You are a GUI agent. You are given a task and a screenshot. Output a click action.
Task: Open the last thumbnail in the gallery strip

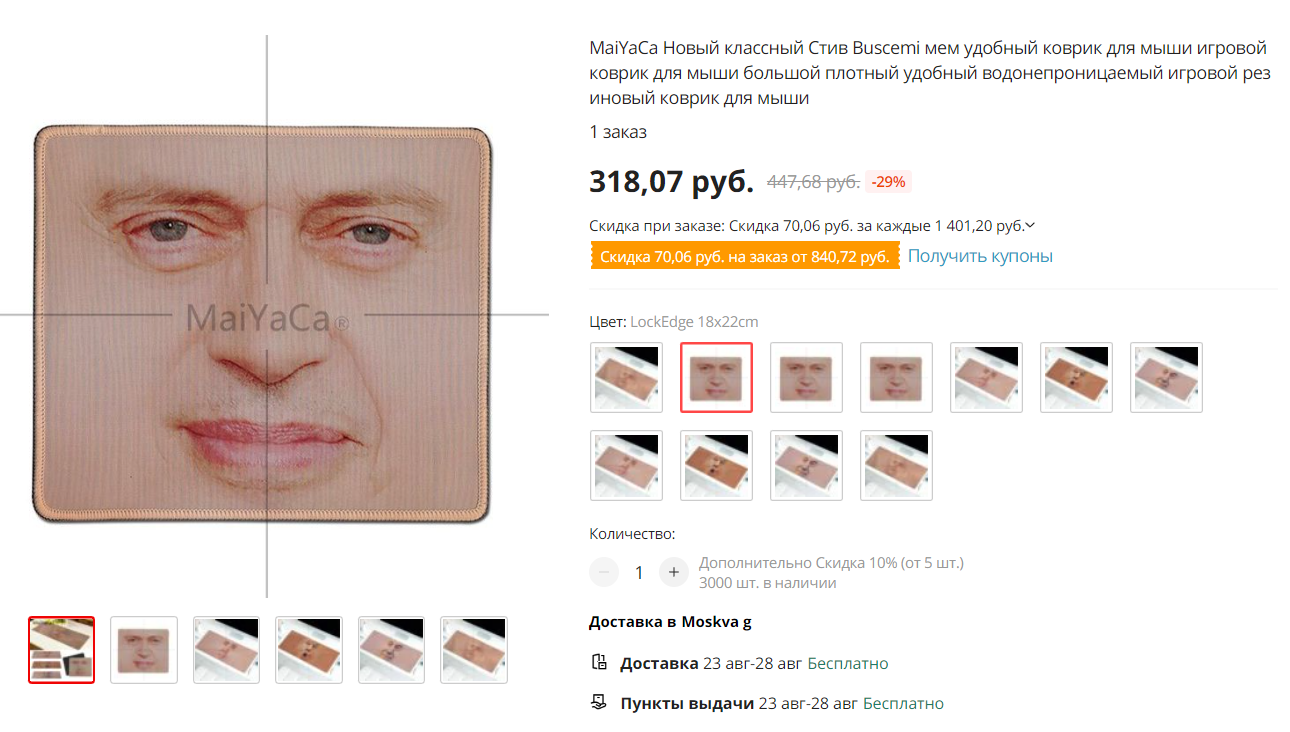474,650
